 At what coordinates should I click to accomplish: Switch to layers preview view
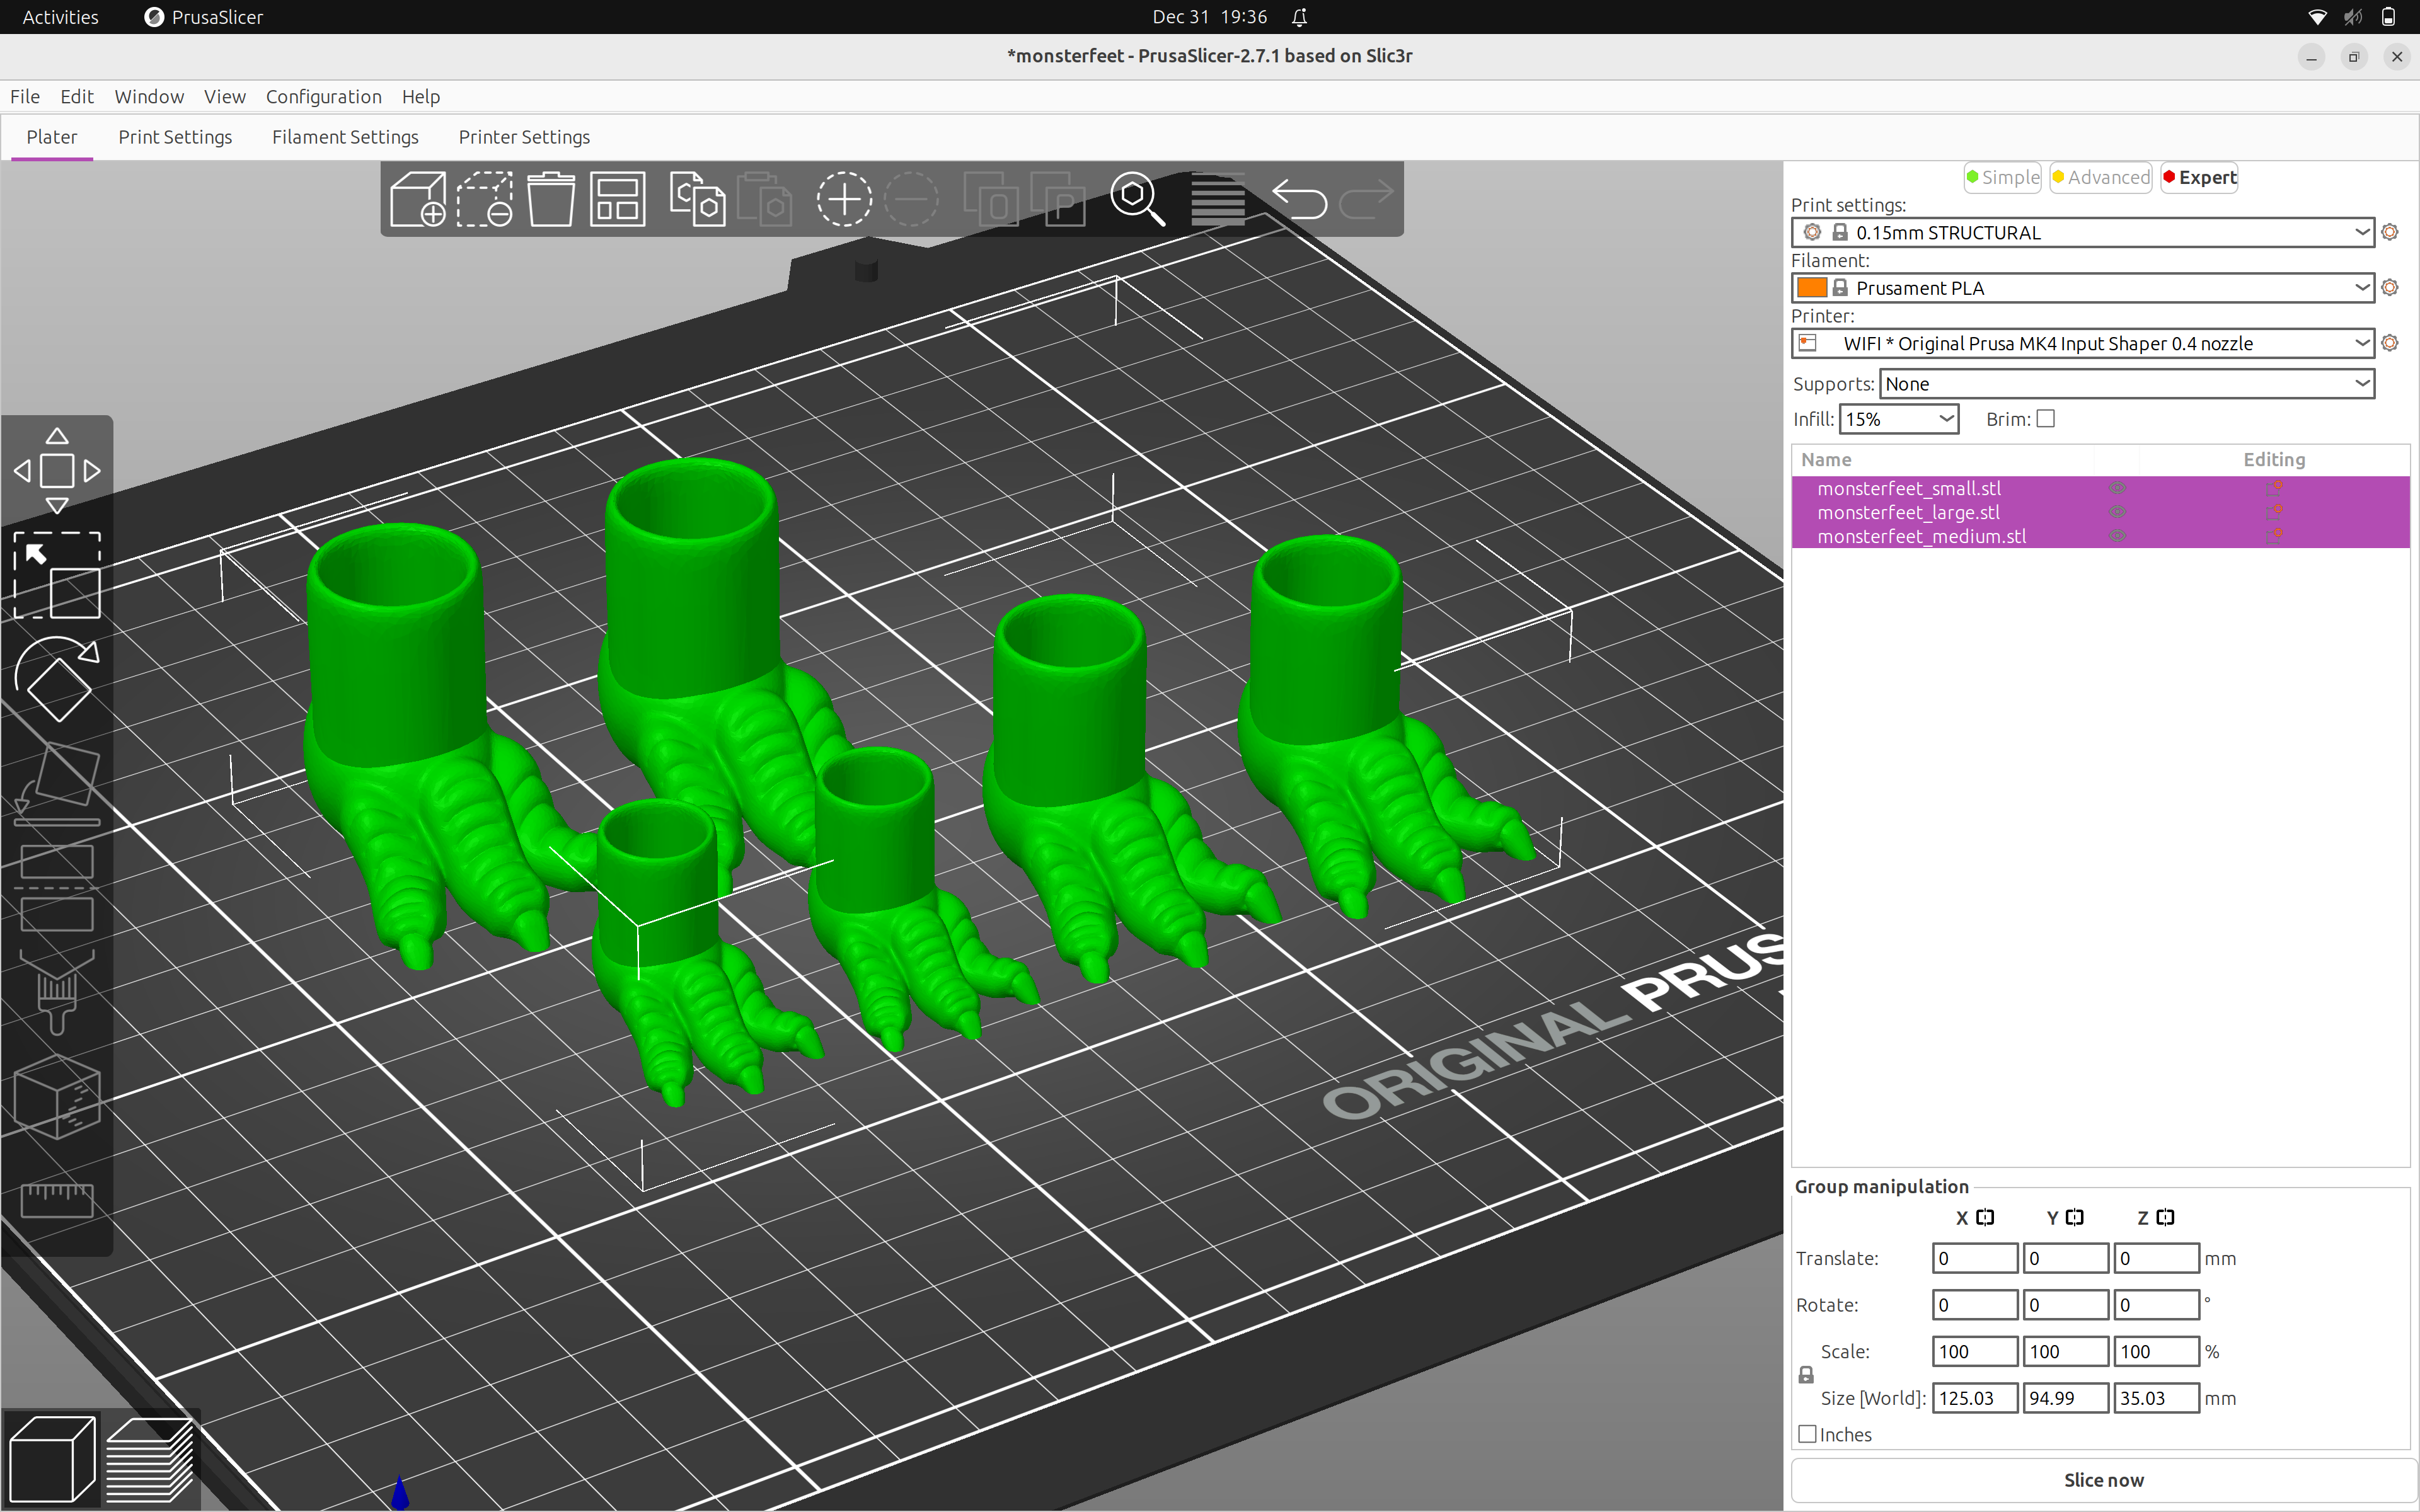[150, 1459]
